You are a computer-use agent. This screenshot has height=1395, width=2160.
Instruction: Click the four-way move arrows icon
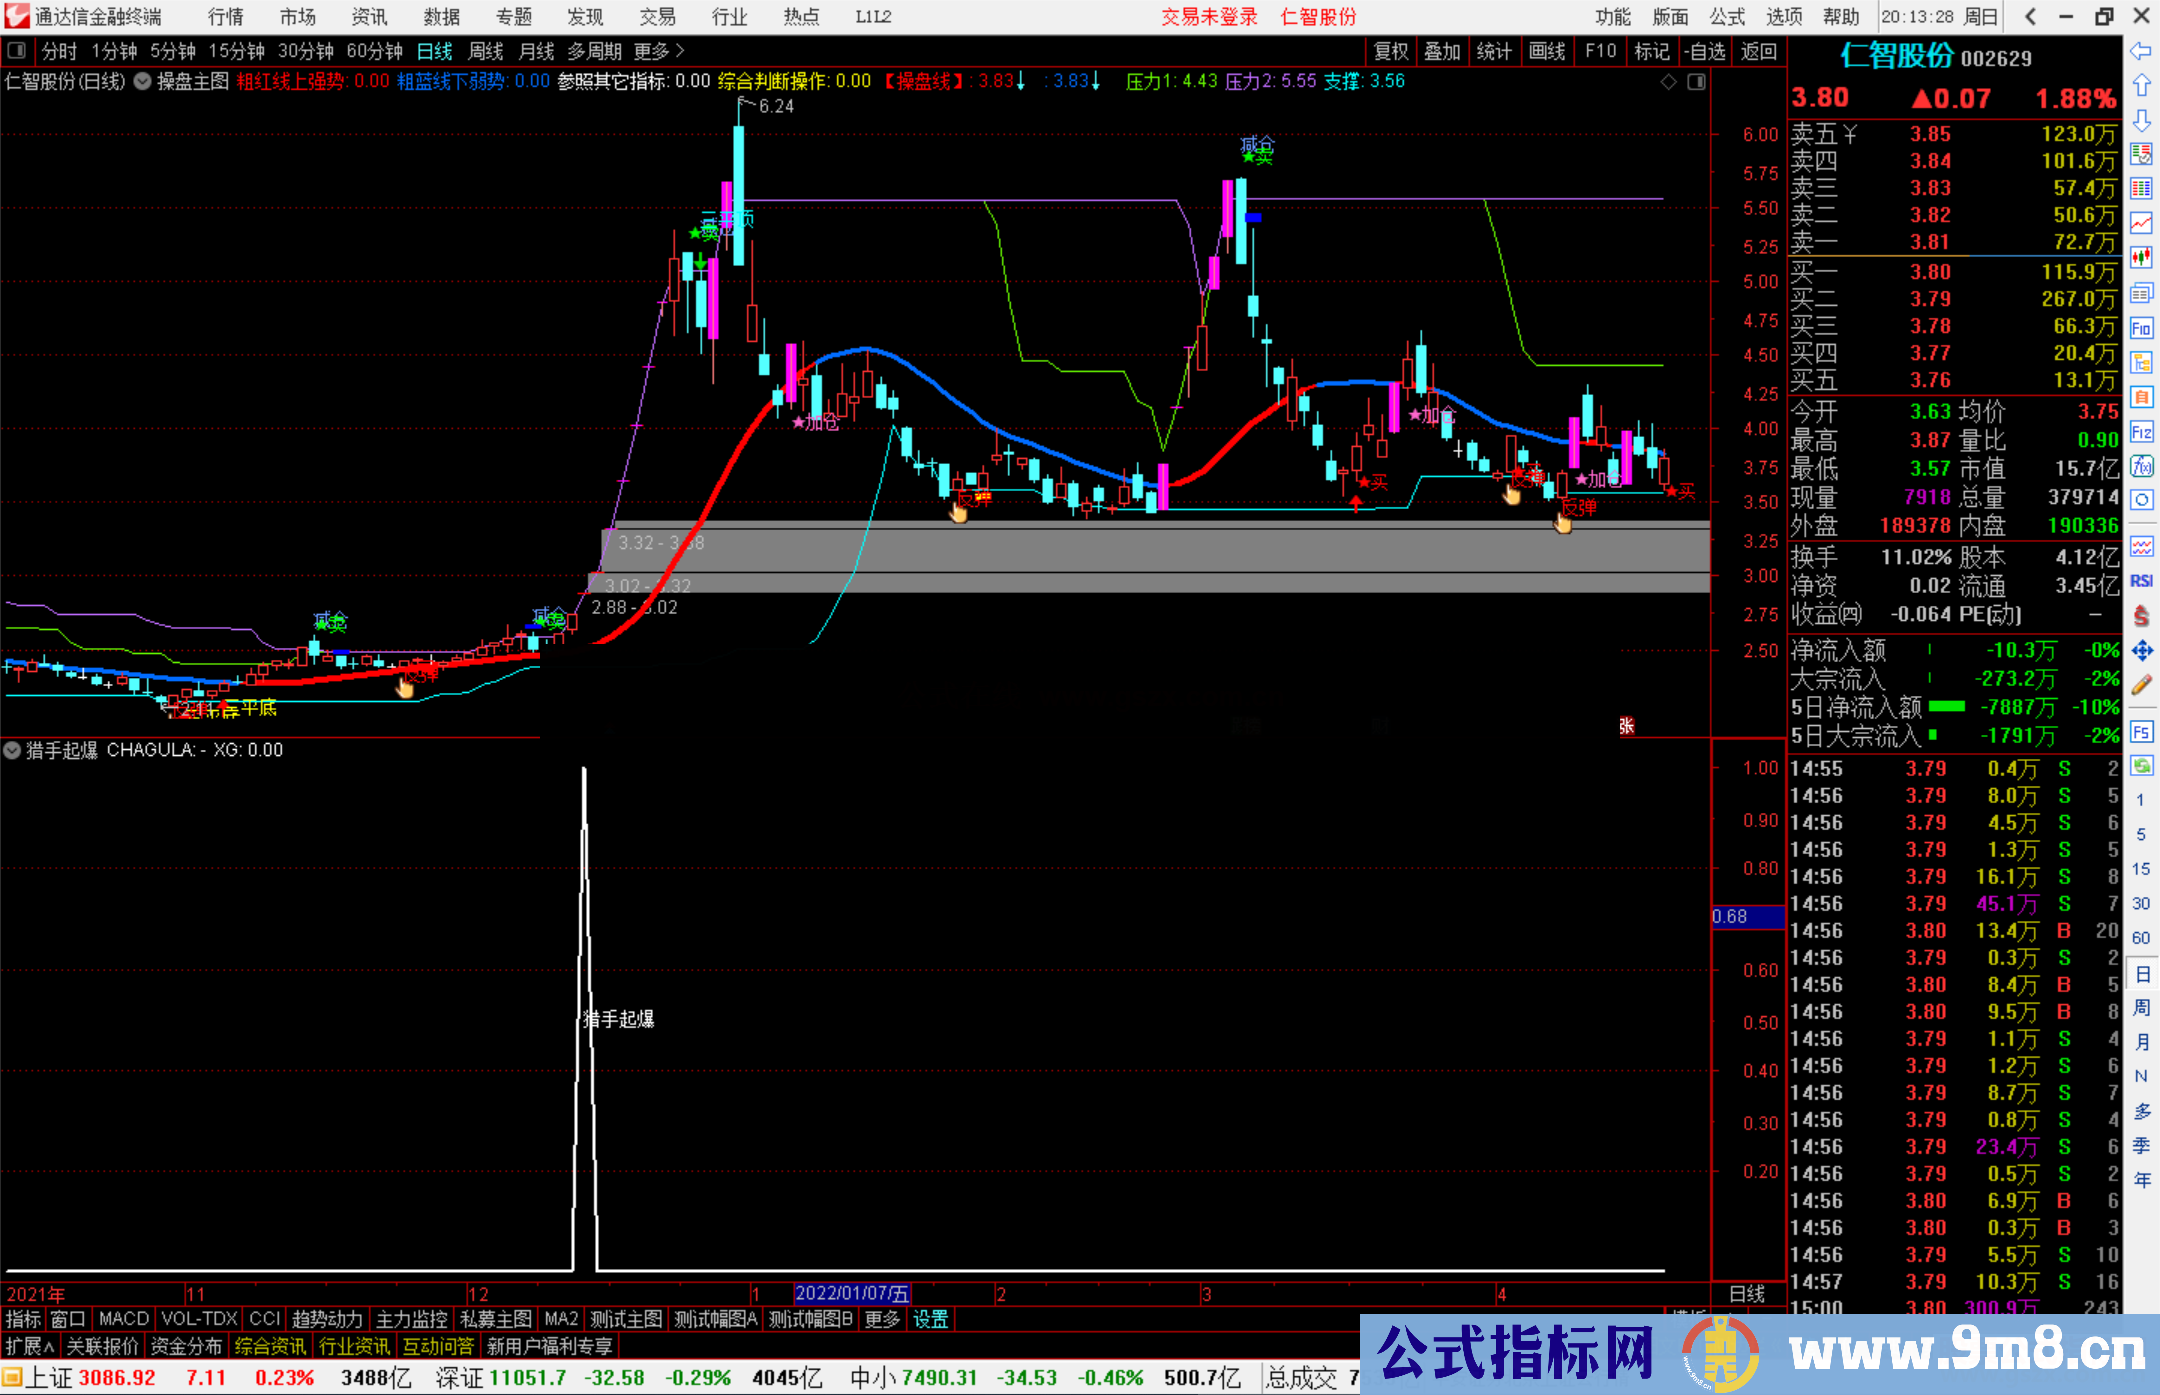2141,651
